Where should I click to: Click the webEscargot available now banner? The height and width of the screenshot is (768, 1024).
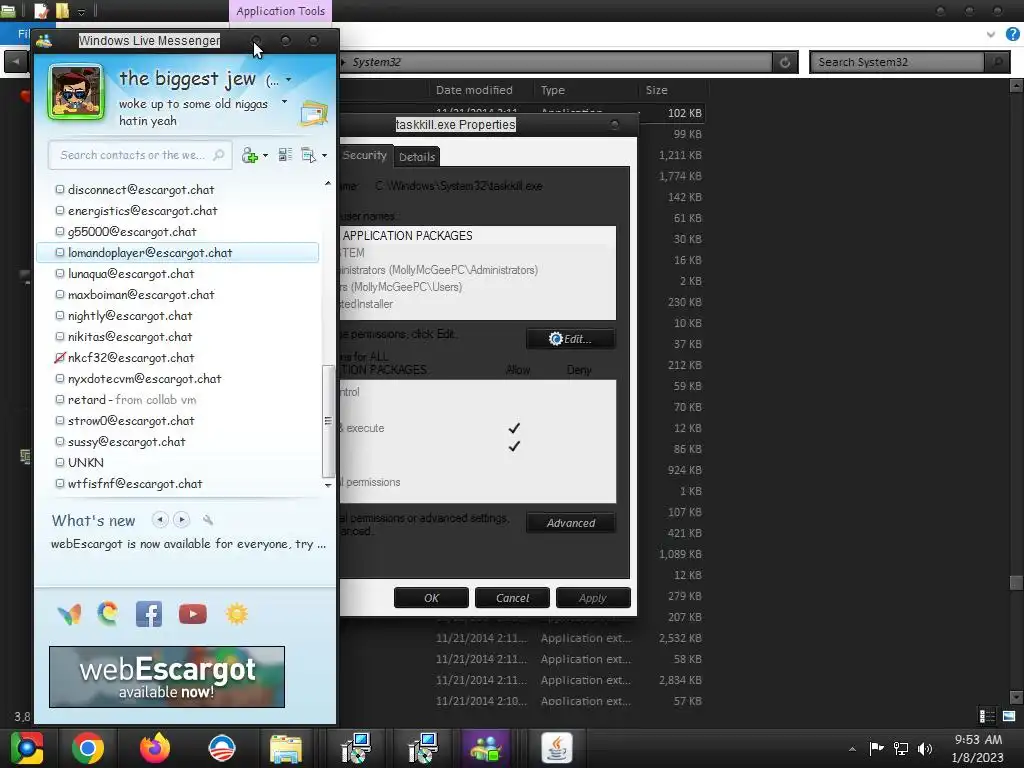coord(167,677)
